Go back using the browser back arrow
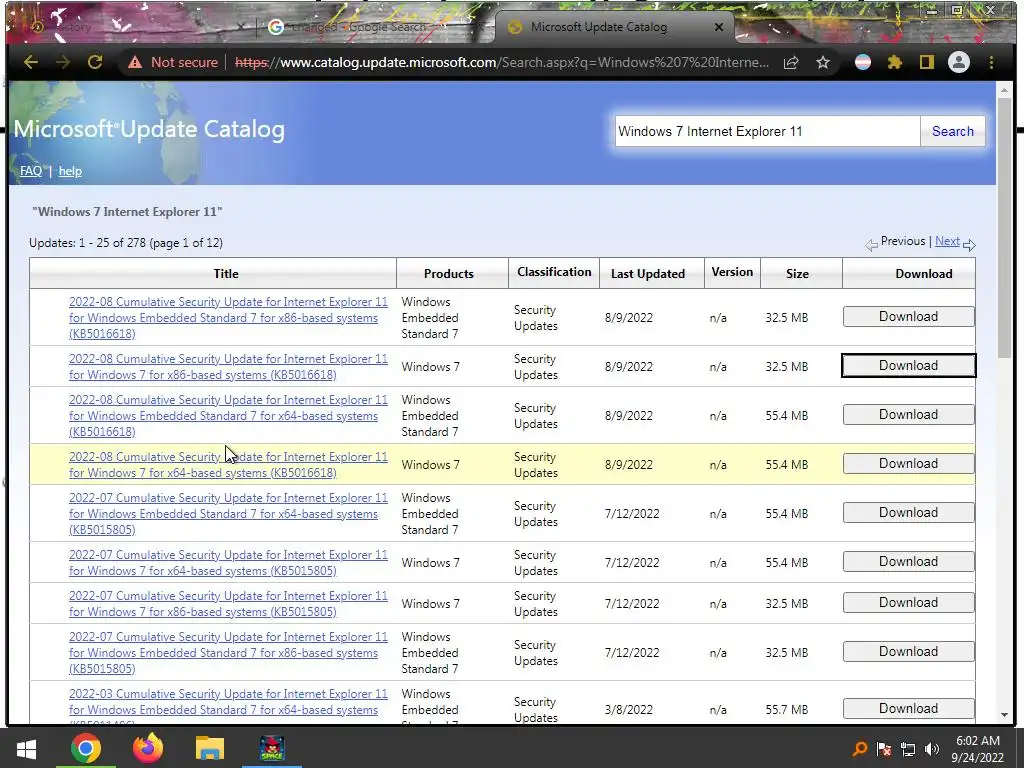The height and width of the screenshot is (768, 1024). [31, 62]
